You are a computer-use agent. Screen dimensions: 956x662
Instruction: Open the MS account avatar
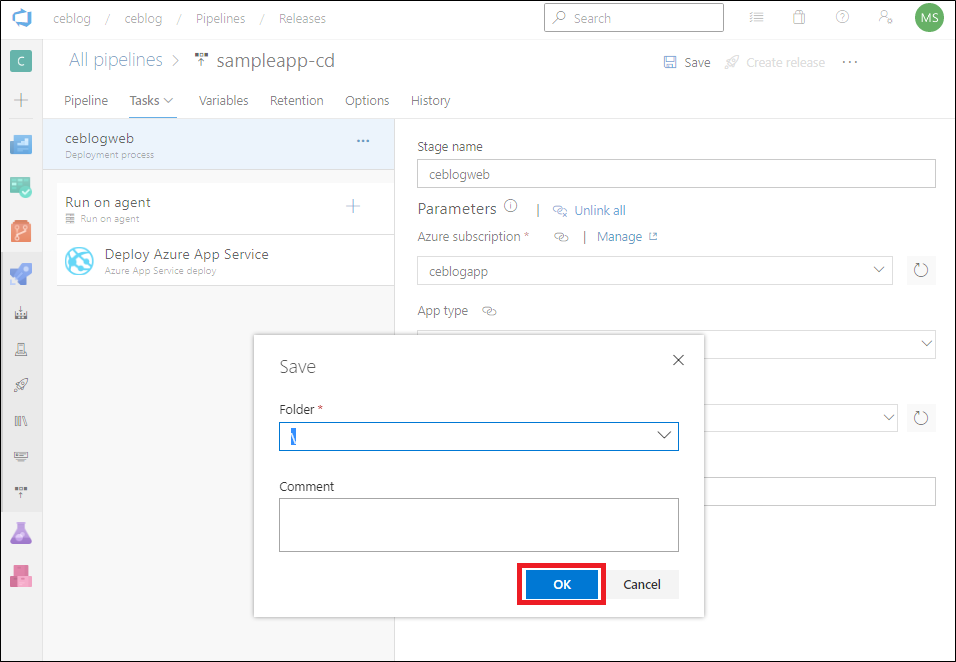pyautogui.click(x=929, y=18)
